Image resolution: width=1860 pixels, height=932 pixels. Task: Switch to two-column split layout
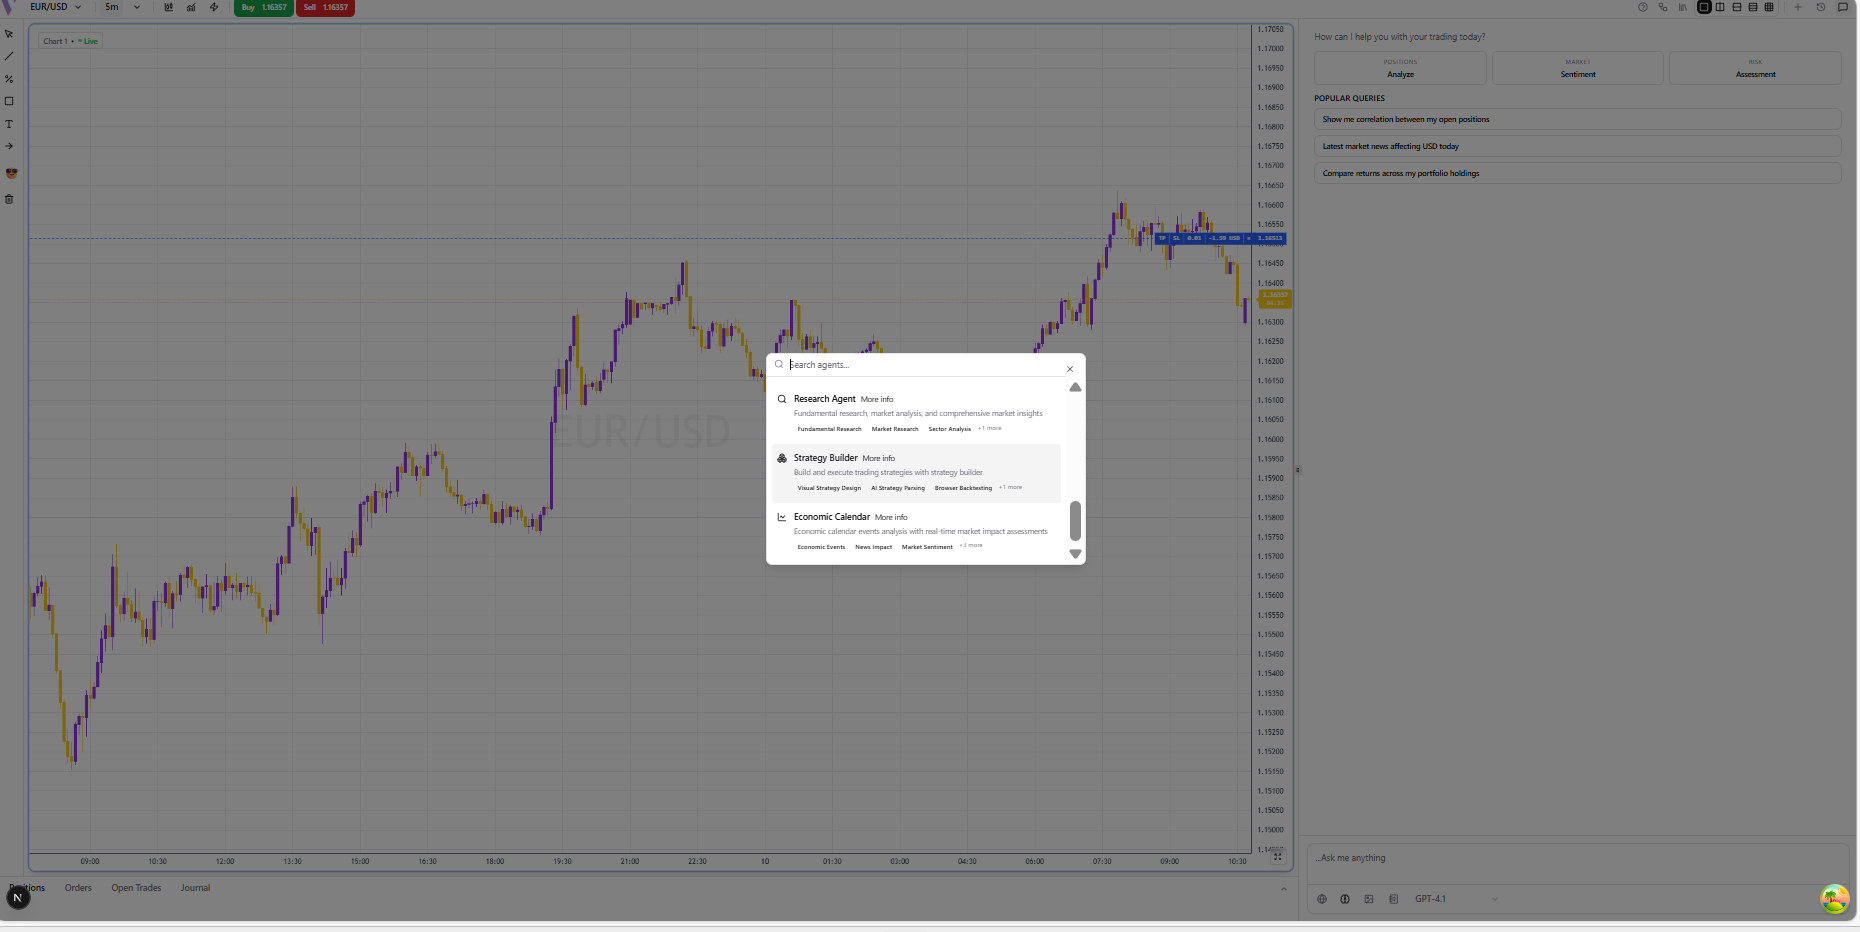[1720, 7]
